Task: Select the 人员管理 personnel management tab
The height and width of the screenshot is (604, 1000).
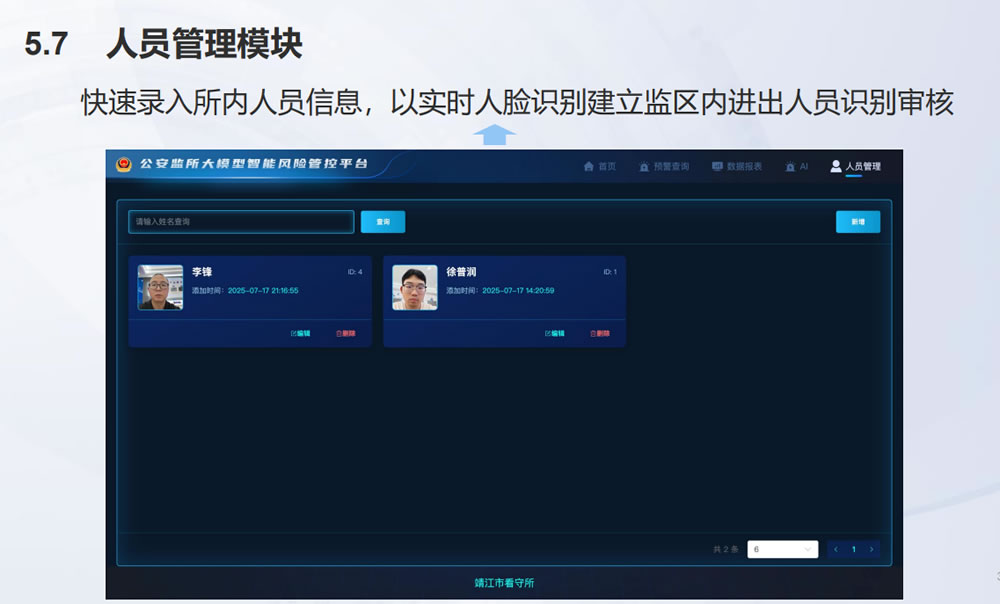Action: click(x=855, y=166)
